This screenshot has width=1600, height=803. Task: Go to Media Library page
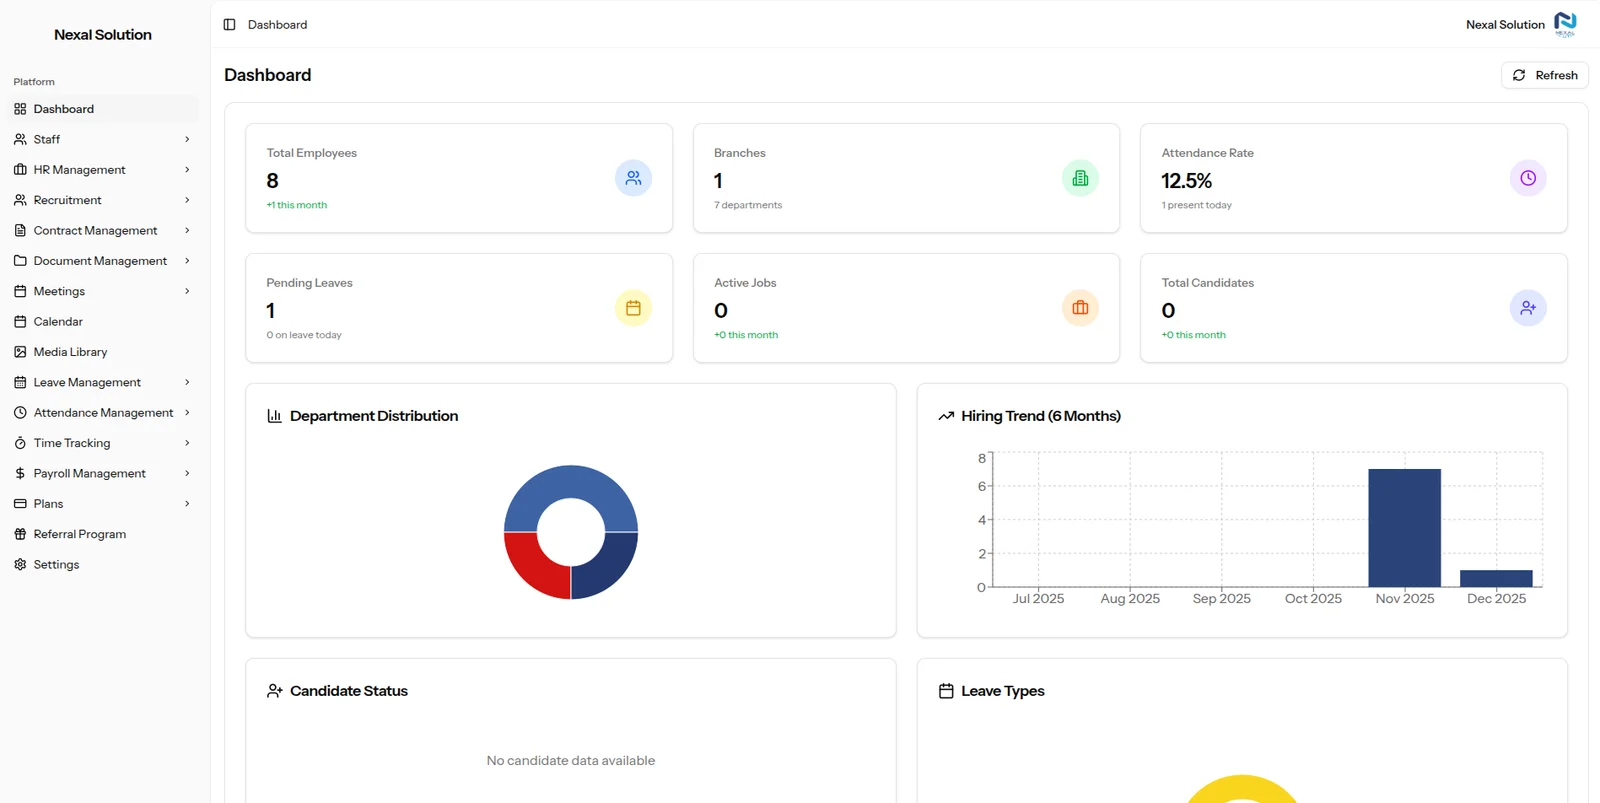click(x=102, y=352)
